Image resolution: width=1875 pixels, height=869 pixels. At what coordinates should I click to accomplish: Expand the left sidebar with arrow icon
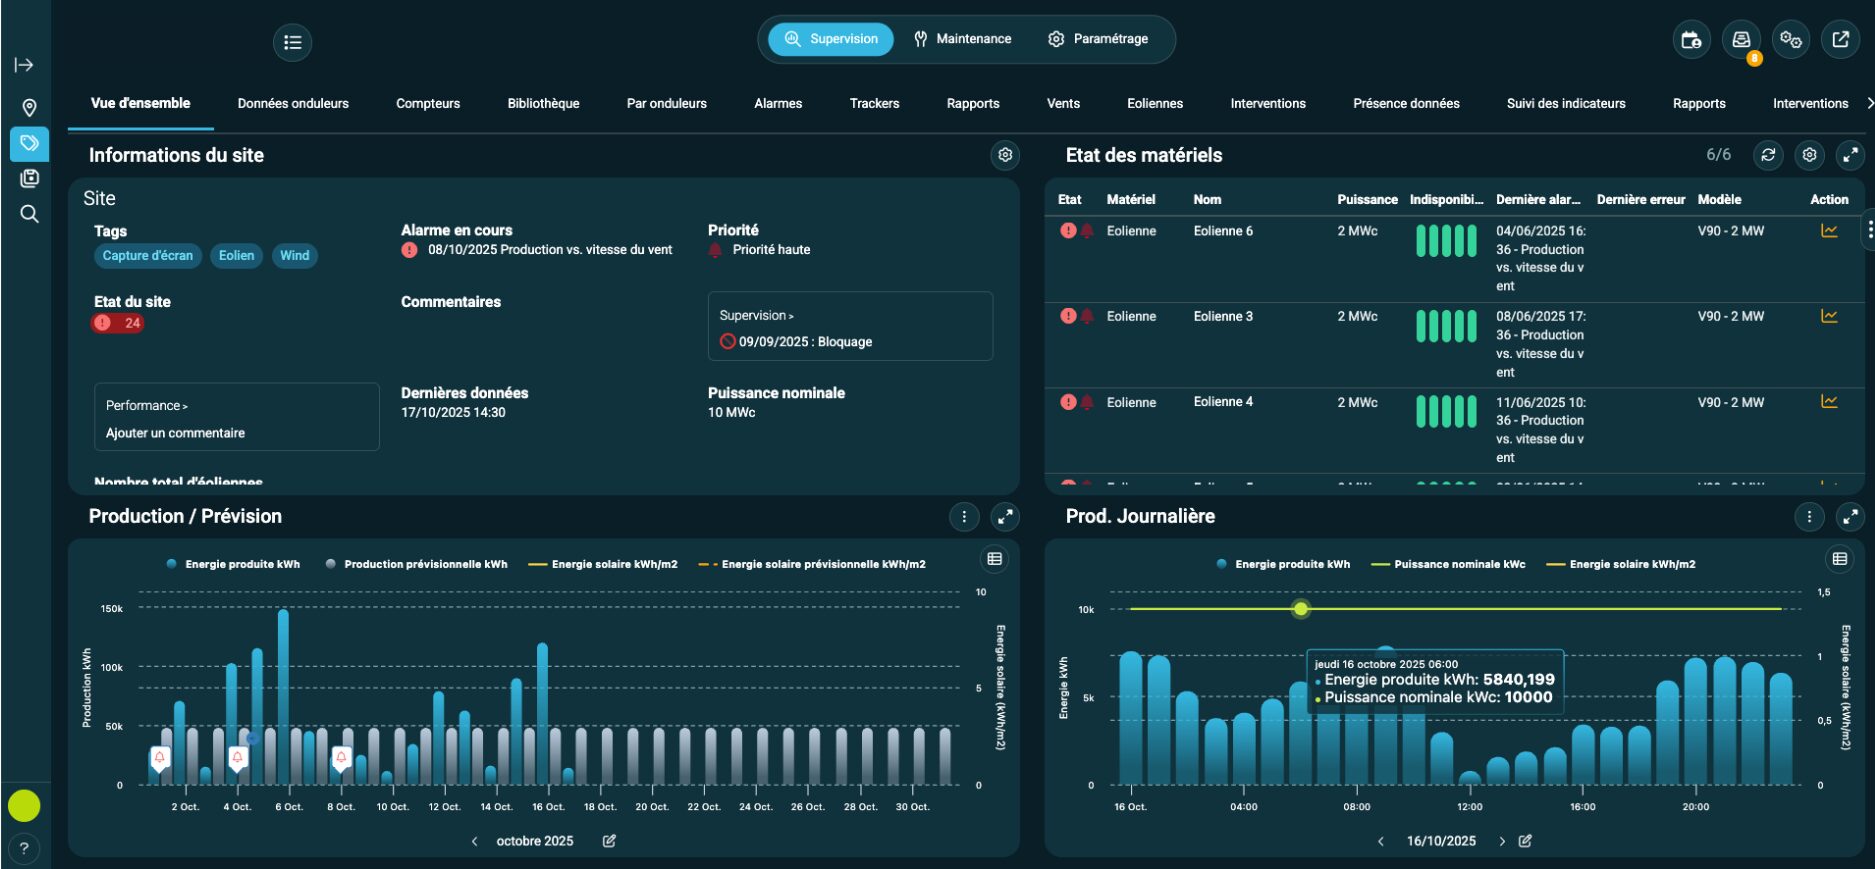[x=24, y=65]
